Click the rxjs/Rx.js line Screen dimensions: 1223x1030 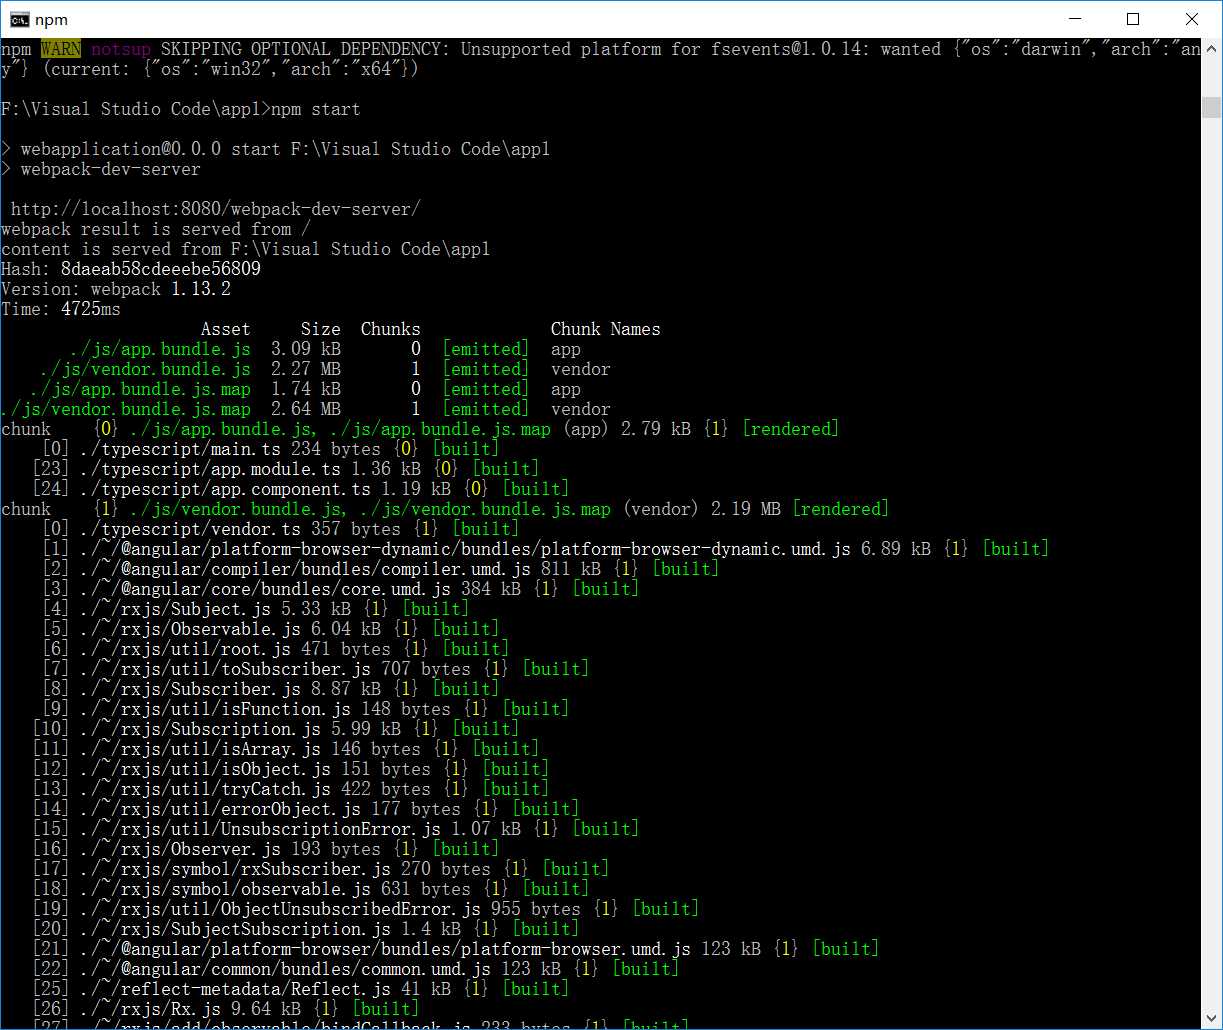225,1009
